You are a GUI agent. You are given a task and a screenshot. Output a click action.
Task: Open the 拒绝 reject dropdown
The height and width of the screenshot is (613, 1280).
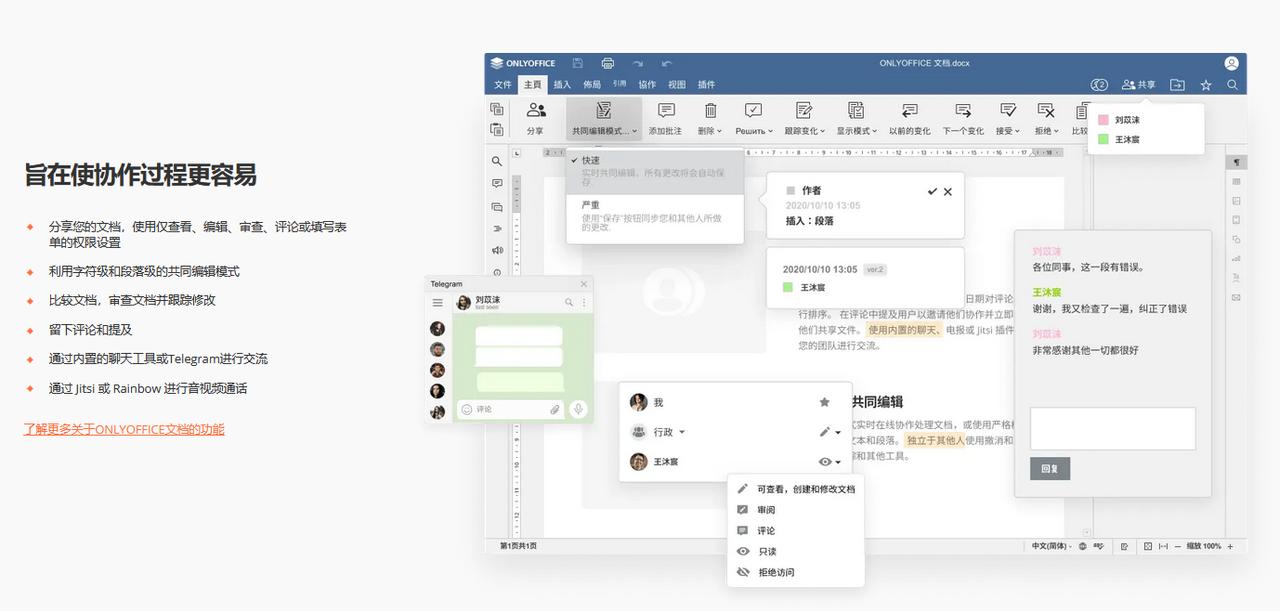point(1046,119)
